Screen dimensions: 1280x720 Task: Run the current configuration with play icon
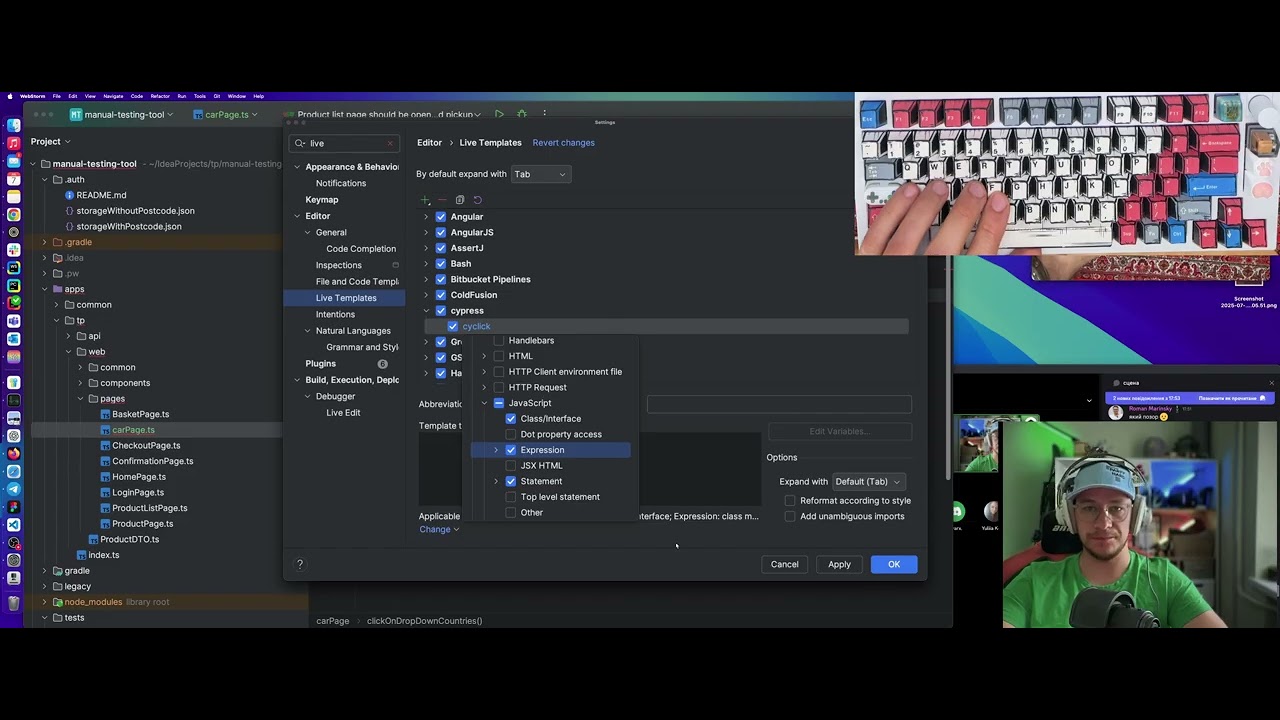pos(499,114)
